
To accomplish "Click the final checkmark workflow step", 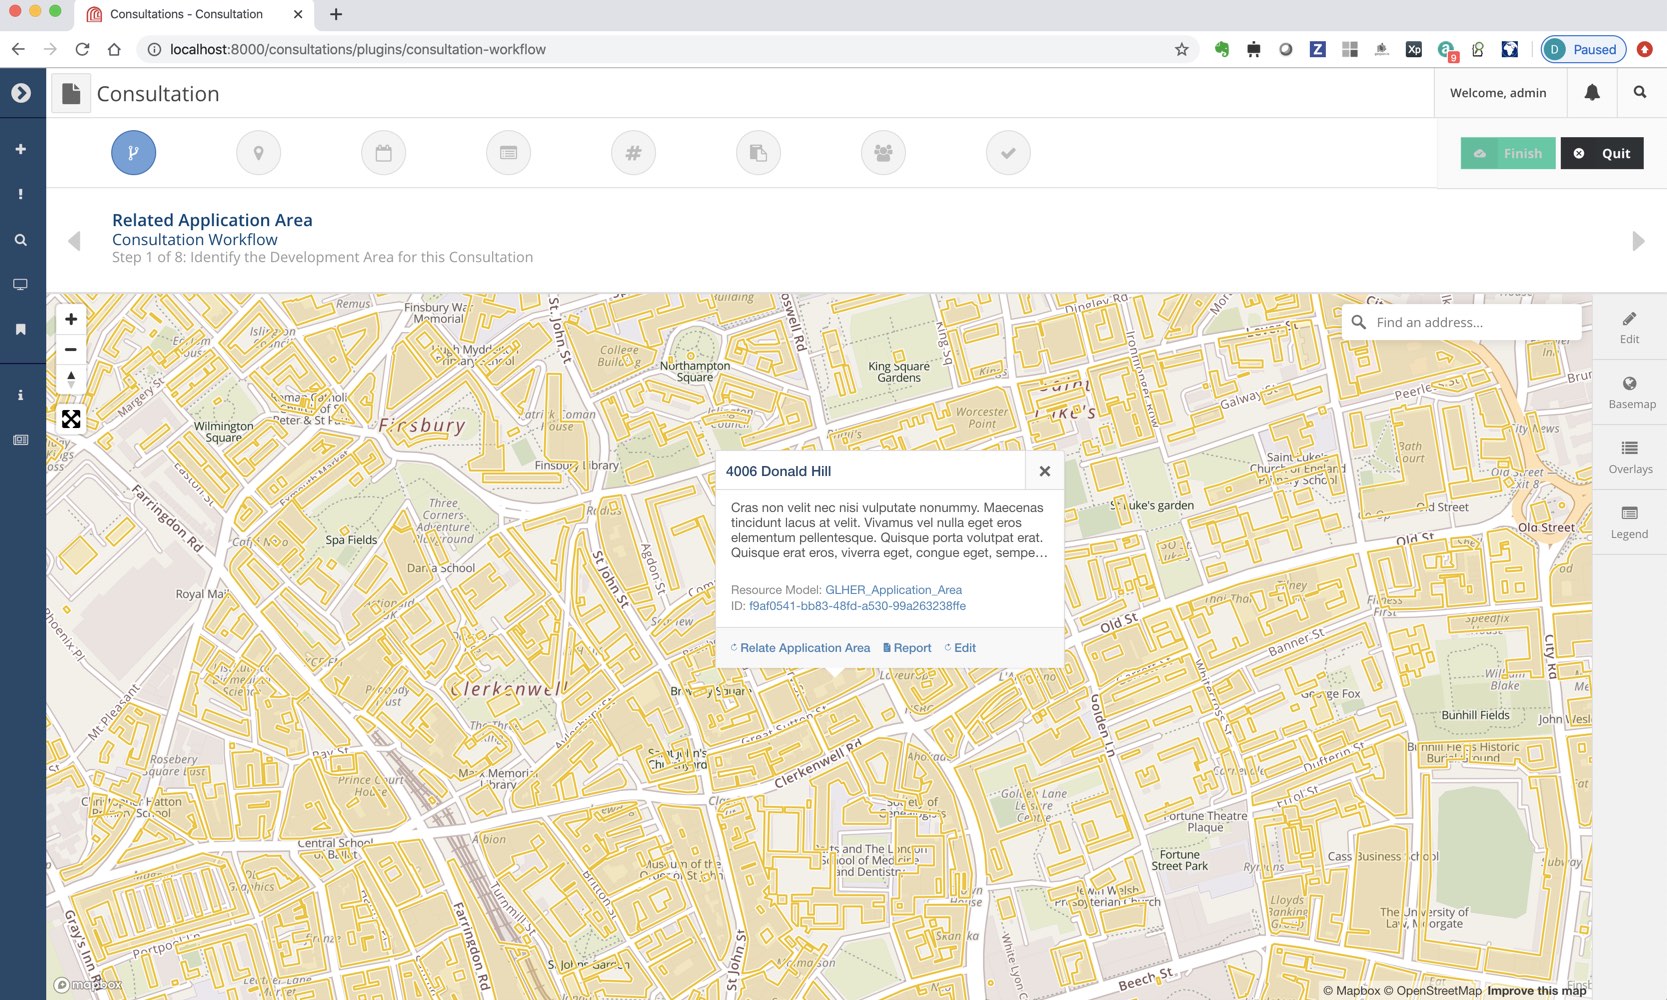I will coord(1007,152).
